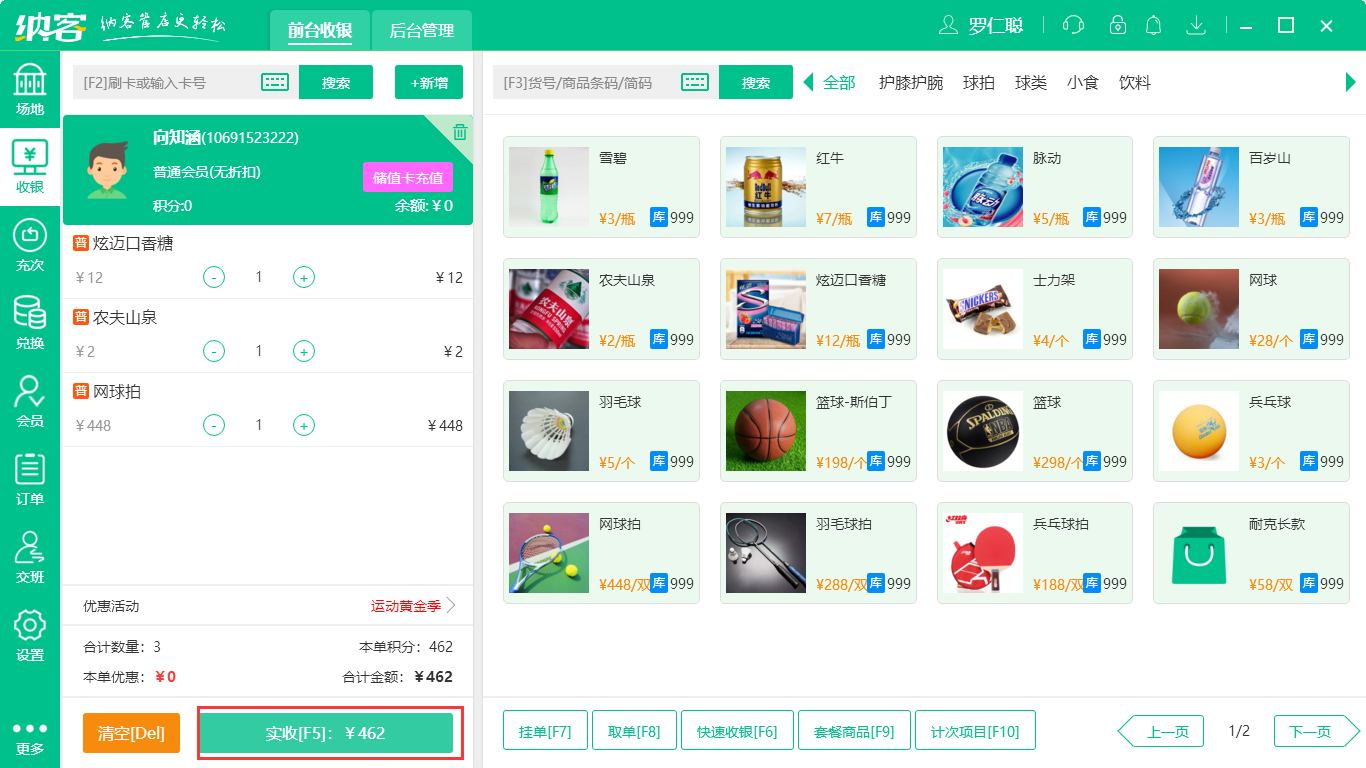The width and height of the screenshot is (1366, 768).
Task: Switch to the 后台管理 tab
Action: [420, 30]
